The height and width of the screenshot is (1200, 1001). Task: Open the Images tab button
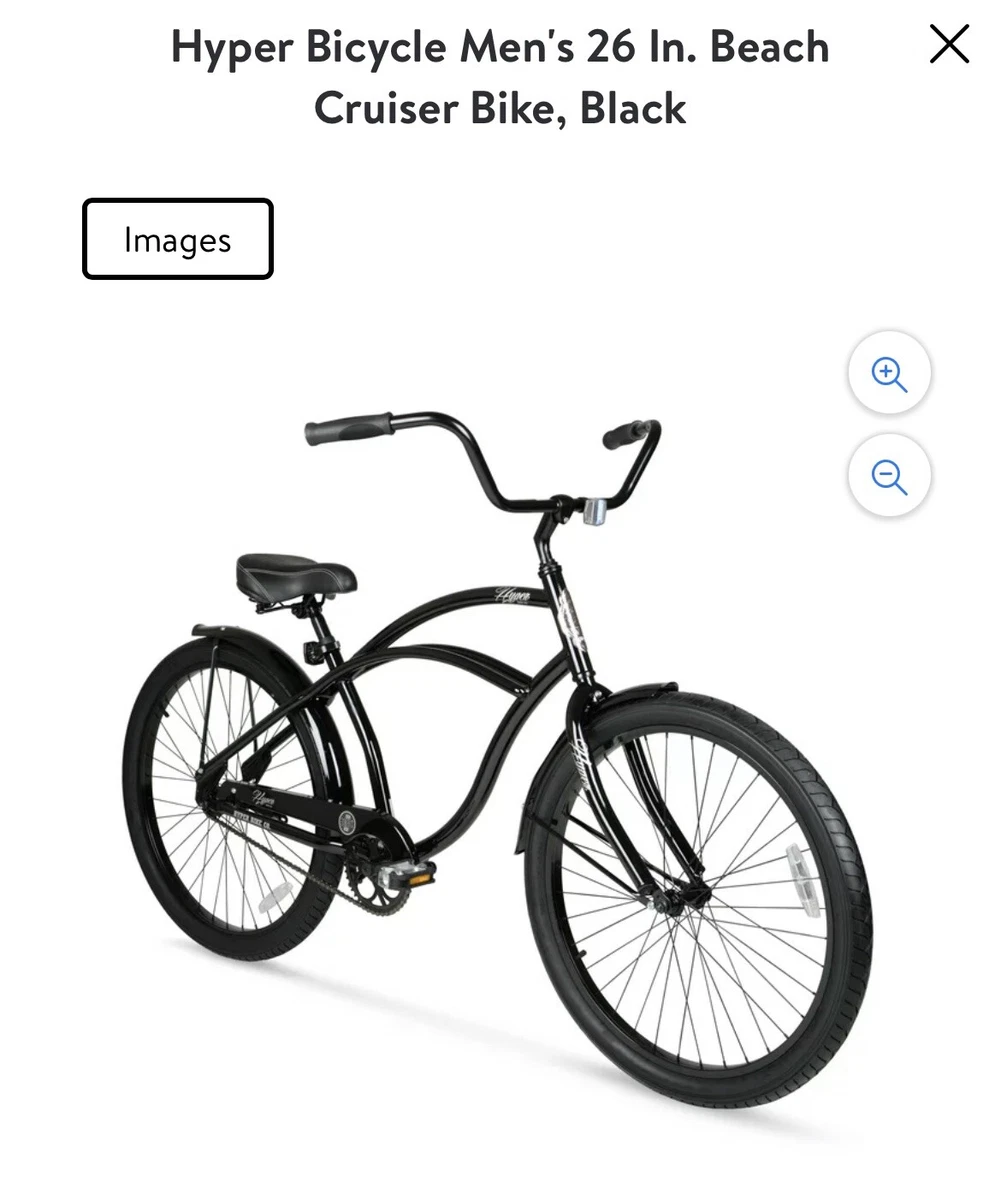pos(178,239)
